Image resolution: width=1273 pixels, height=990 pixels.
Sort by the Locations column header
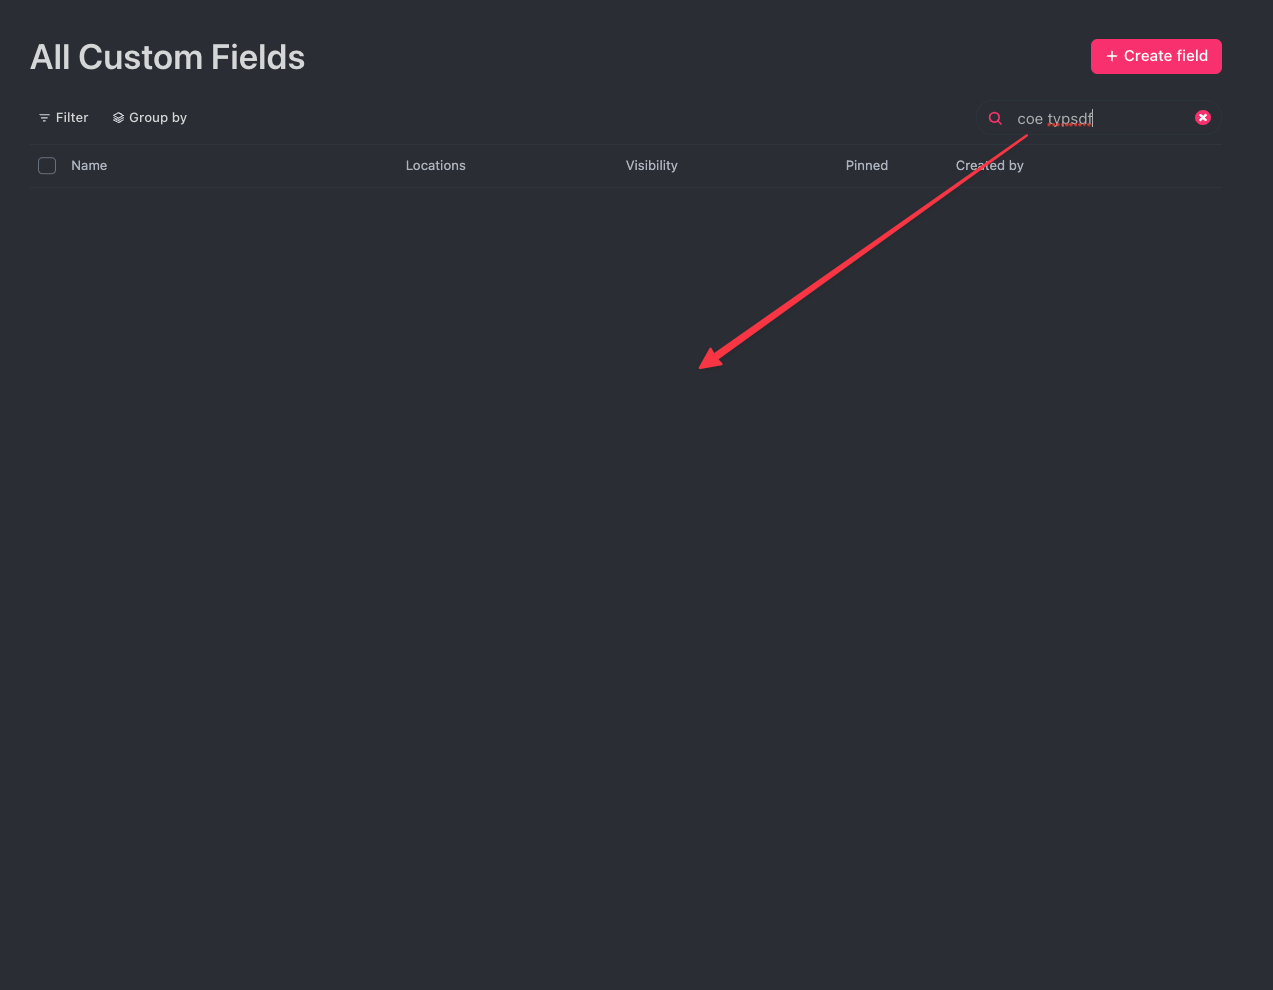click(435, 166)
